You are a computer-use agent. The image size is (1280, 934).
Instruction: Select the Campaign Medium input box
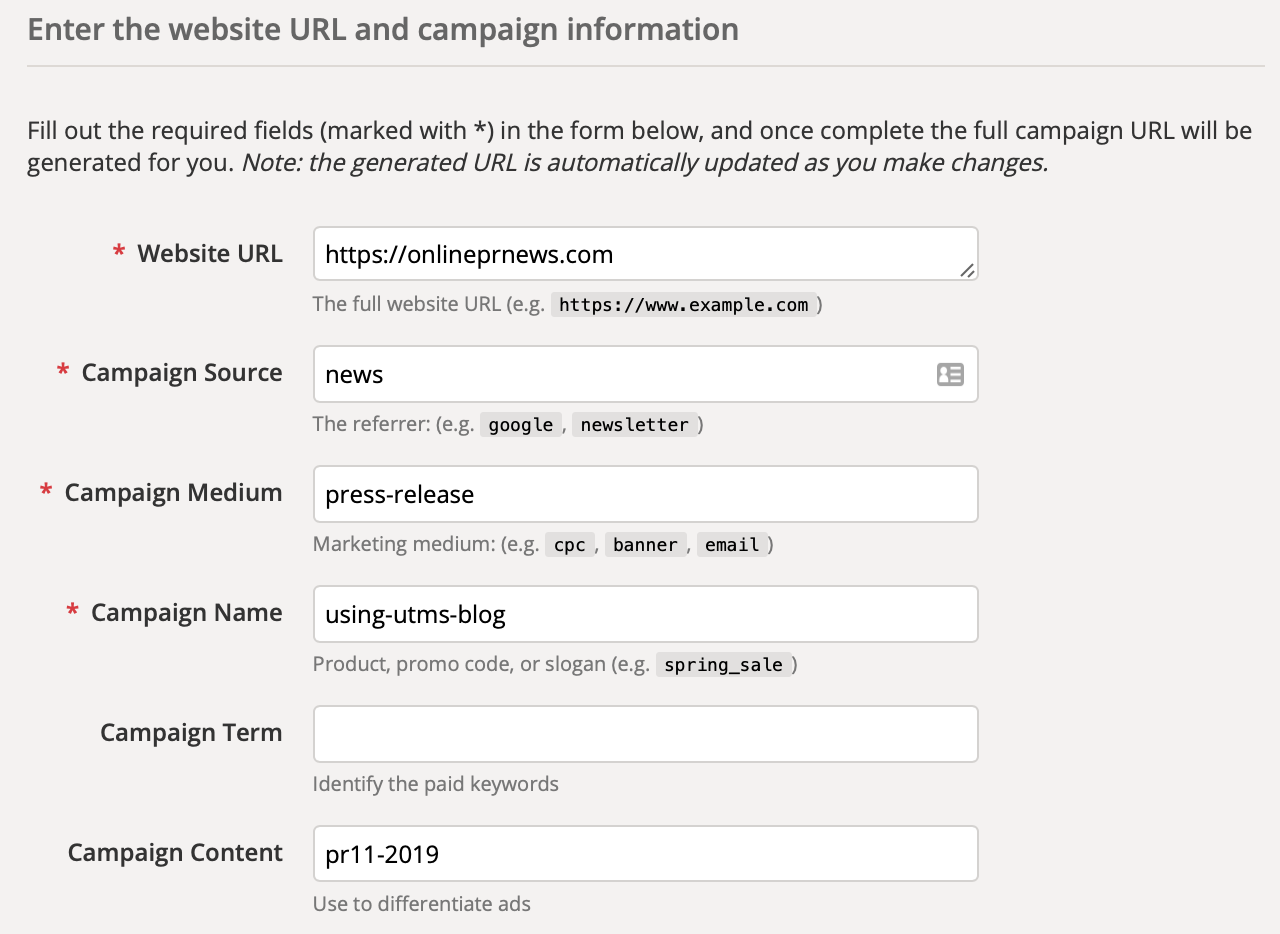coord(645,494)
